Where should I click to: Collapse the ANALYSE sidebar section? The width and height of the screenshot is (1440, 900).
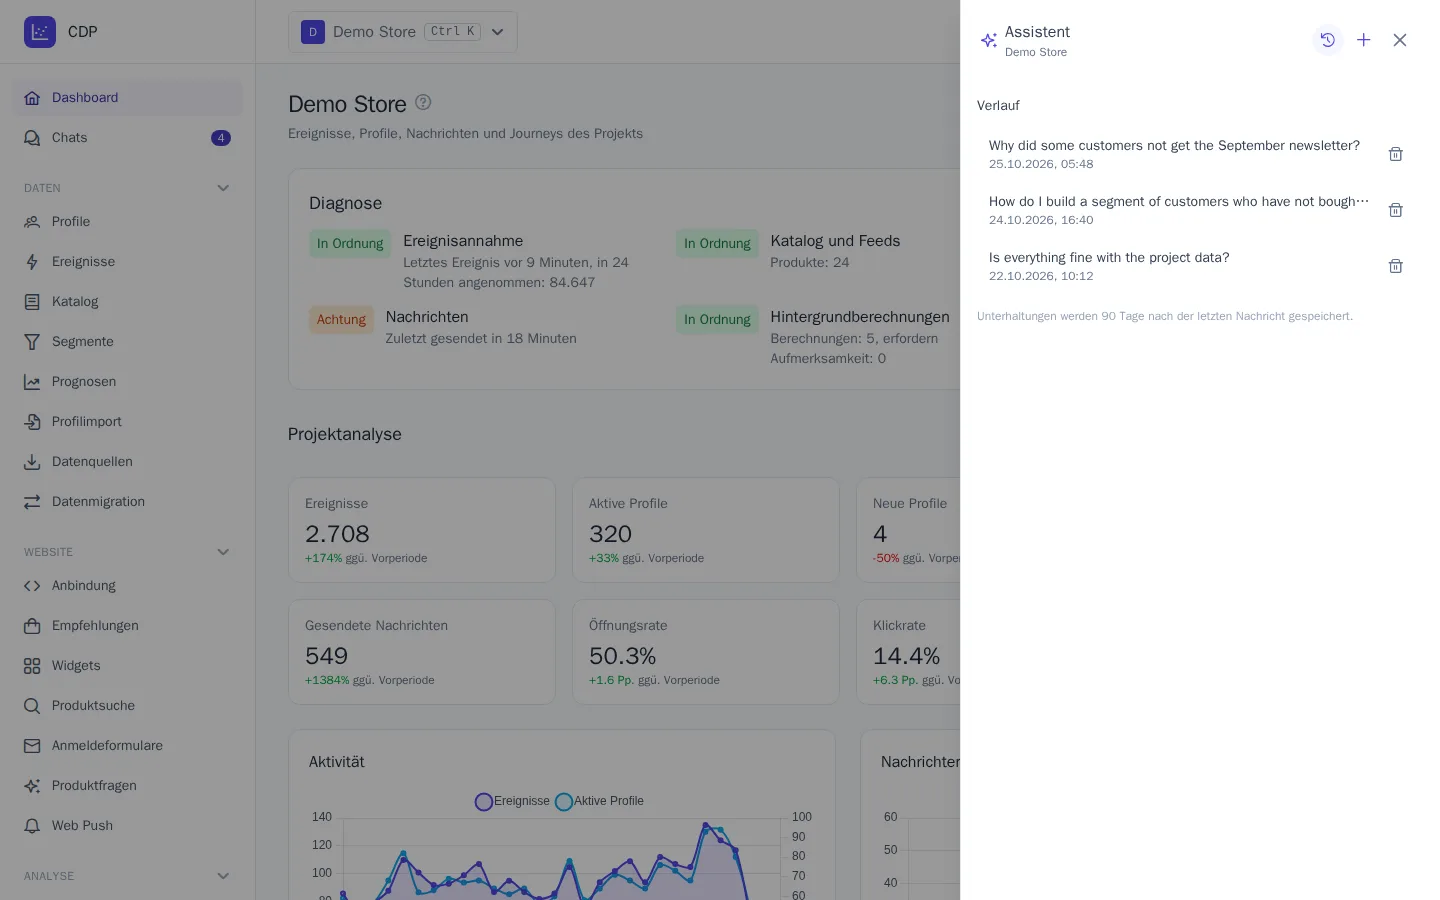click(x=223, y=876)
